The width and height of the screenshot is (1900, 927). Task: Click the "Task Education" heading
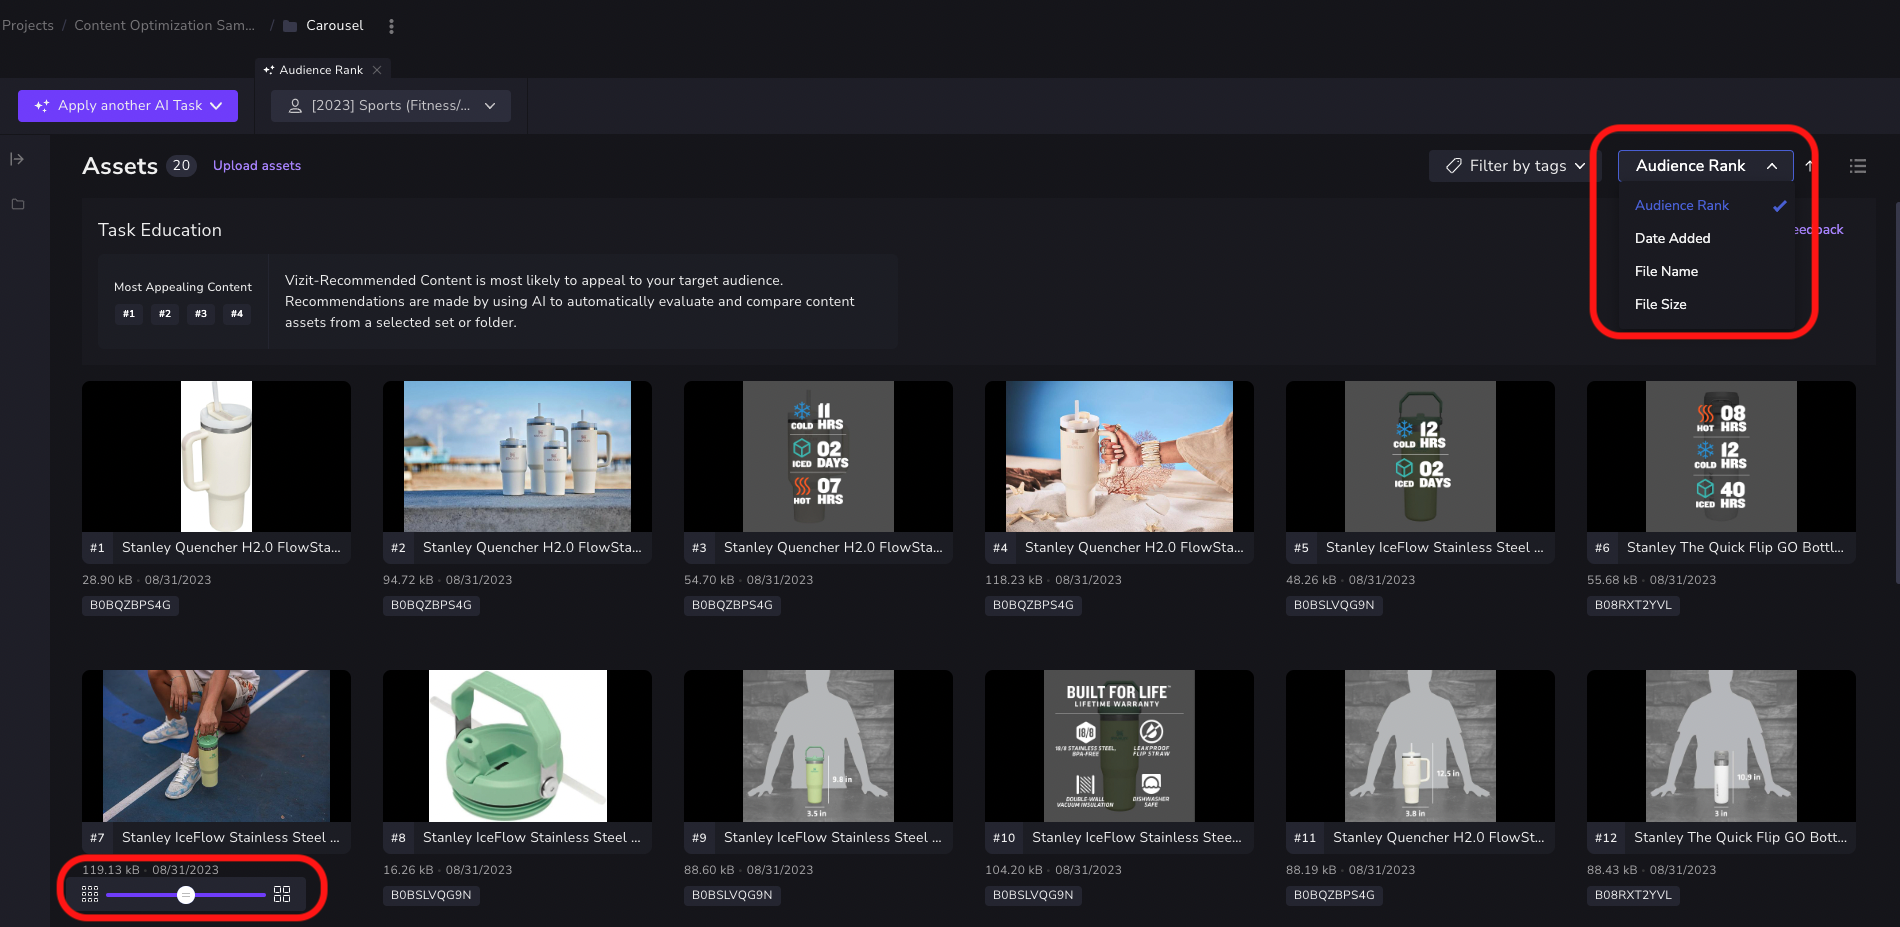[160, 230]
